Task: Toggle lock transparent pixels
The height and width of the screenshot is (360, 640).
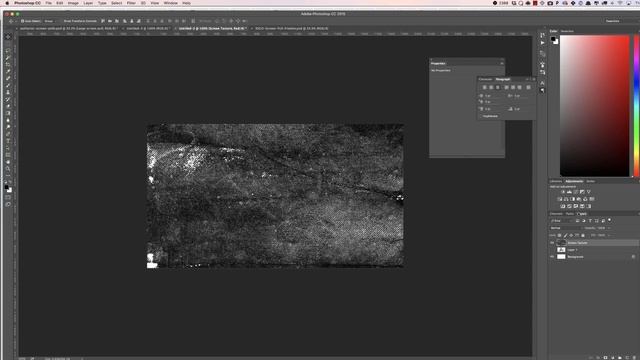Action: pos(560,236)
